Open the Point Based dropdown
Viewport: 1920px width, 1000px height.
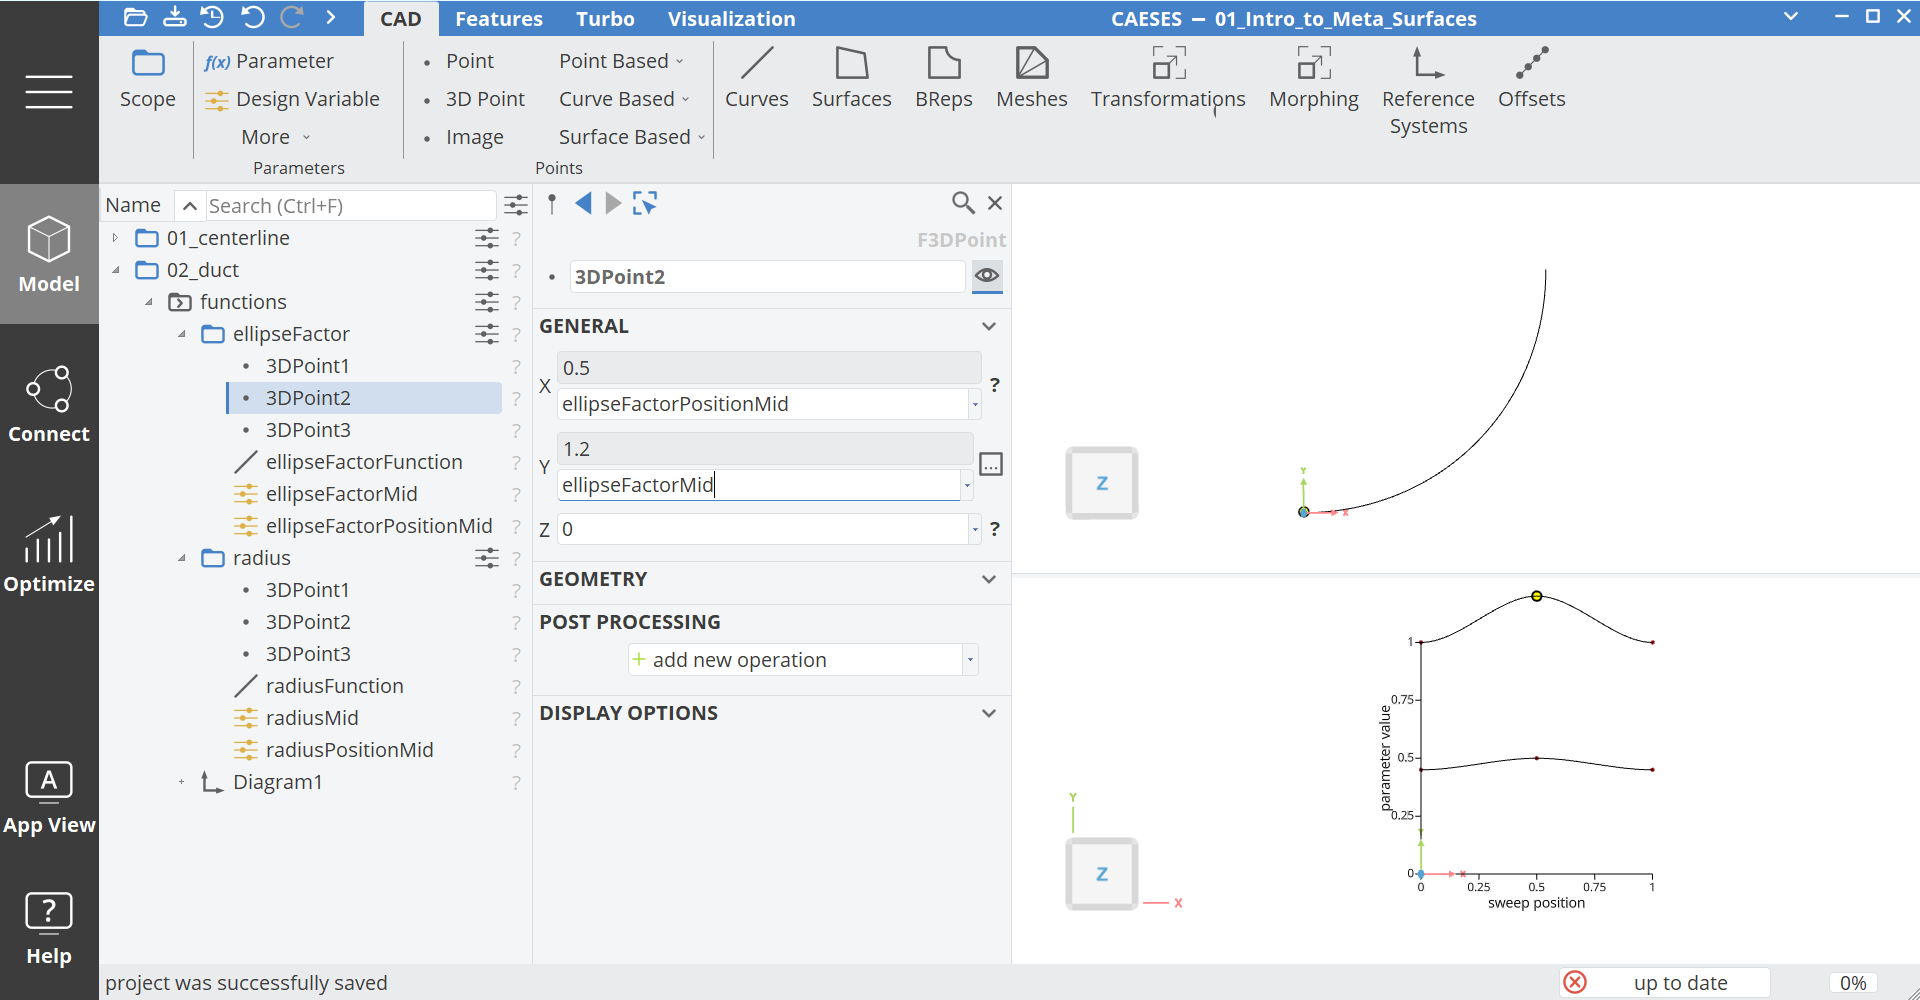tap(620, 61)
